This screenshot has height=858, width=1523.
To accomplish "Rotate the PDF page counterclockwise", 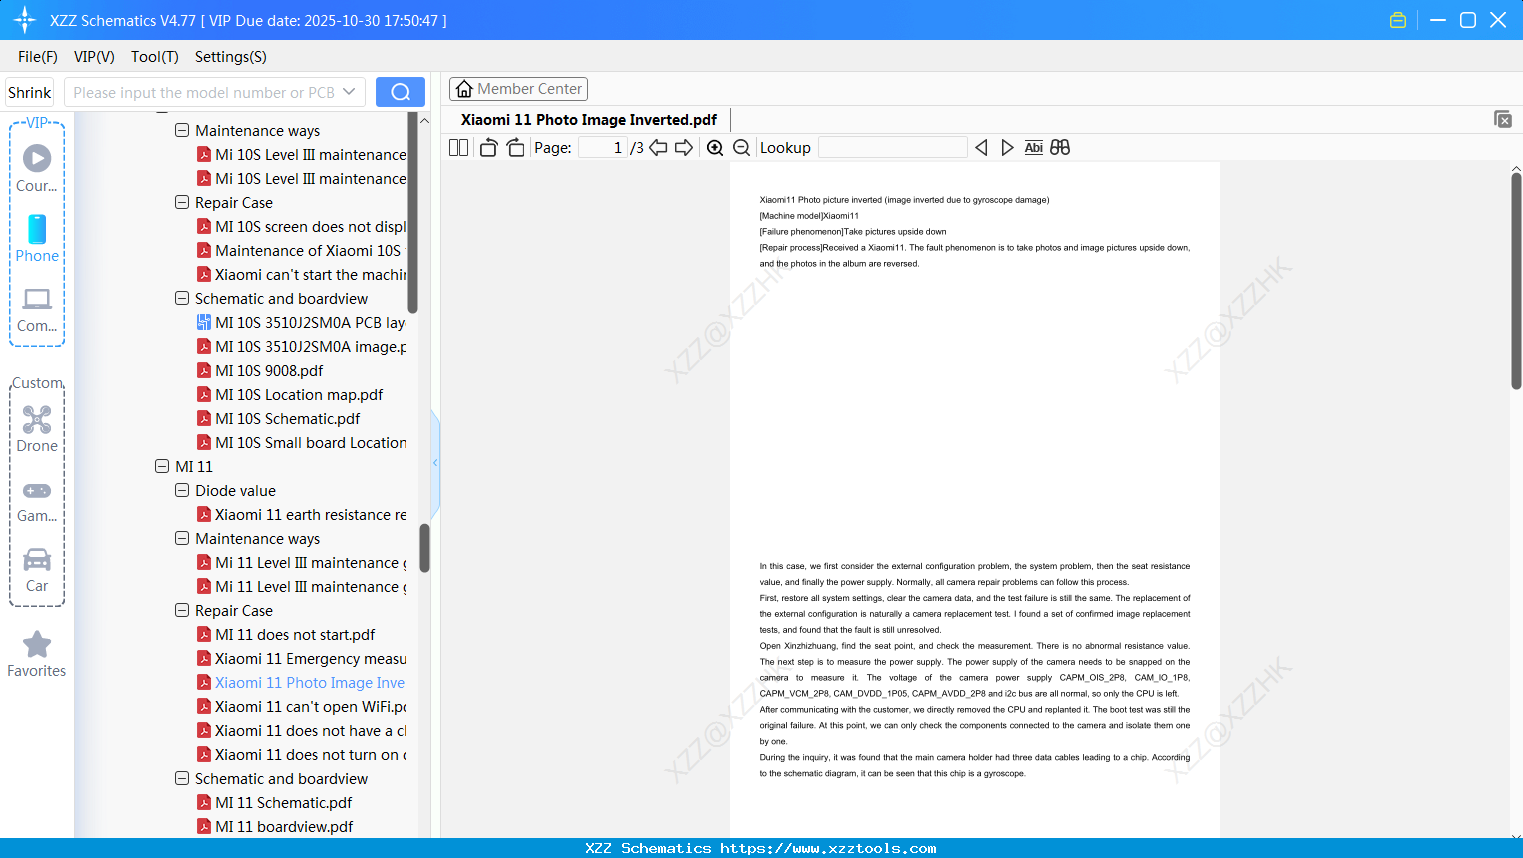I will 488,148.
